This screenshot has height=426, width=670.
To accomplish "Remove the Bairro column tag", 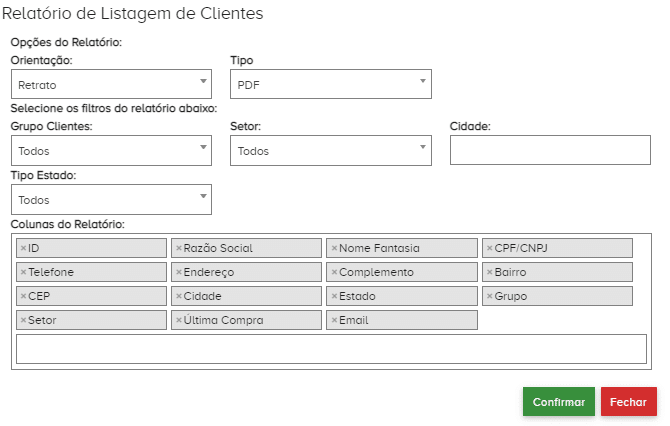I will click(x=489, y=272).
